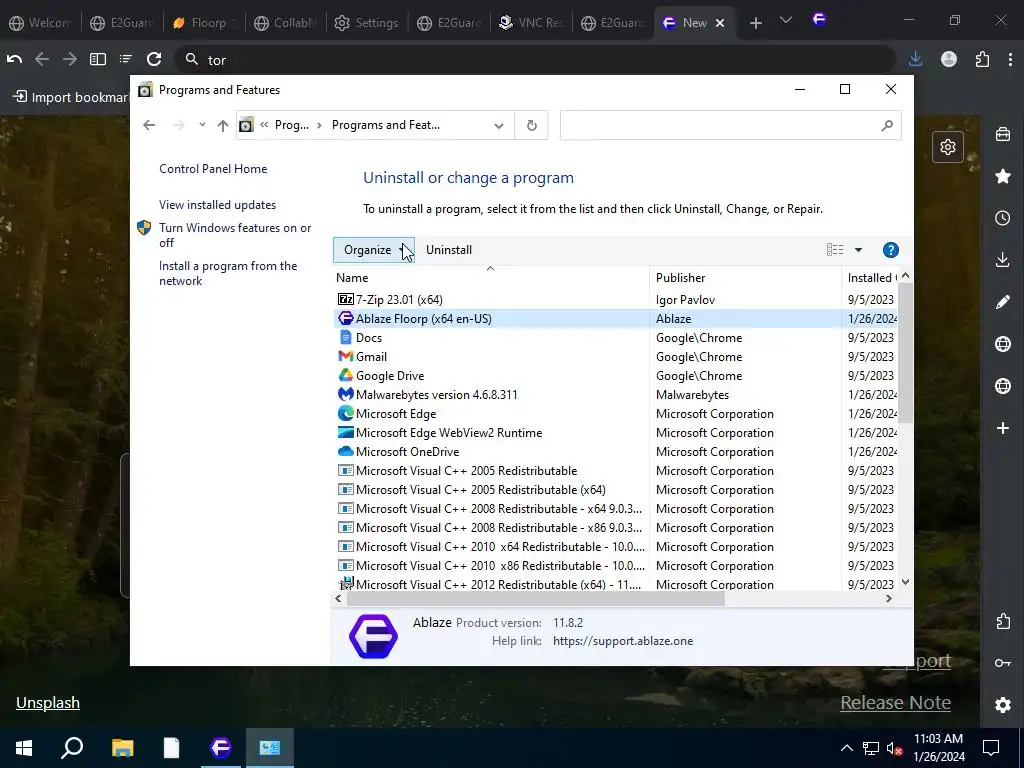
Task: Open new tab page customize gear
Action: click(948, 147)
